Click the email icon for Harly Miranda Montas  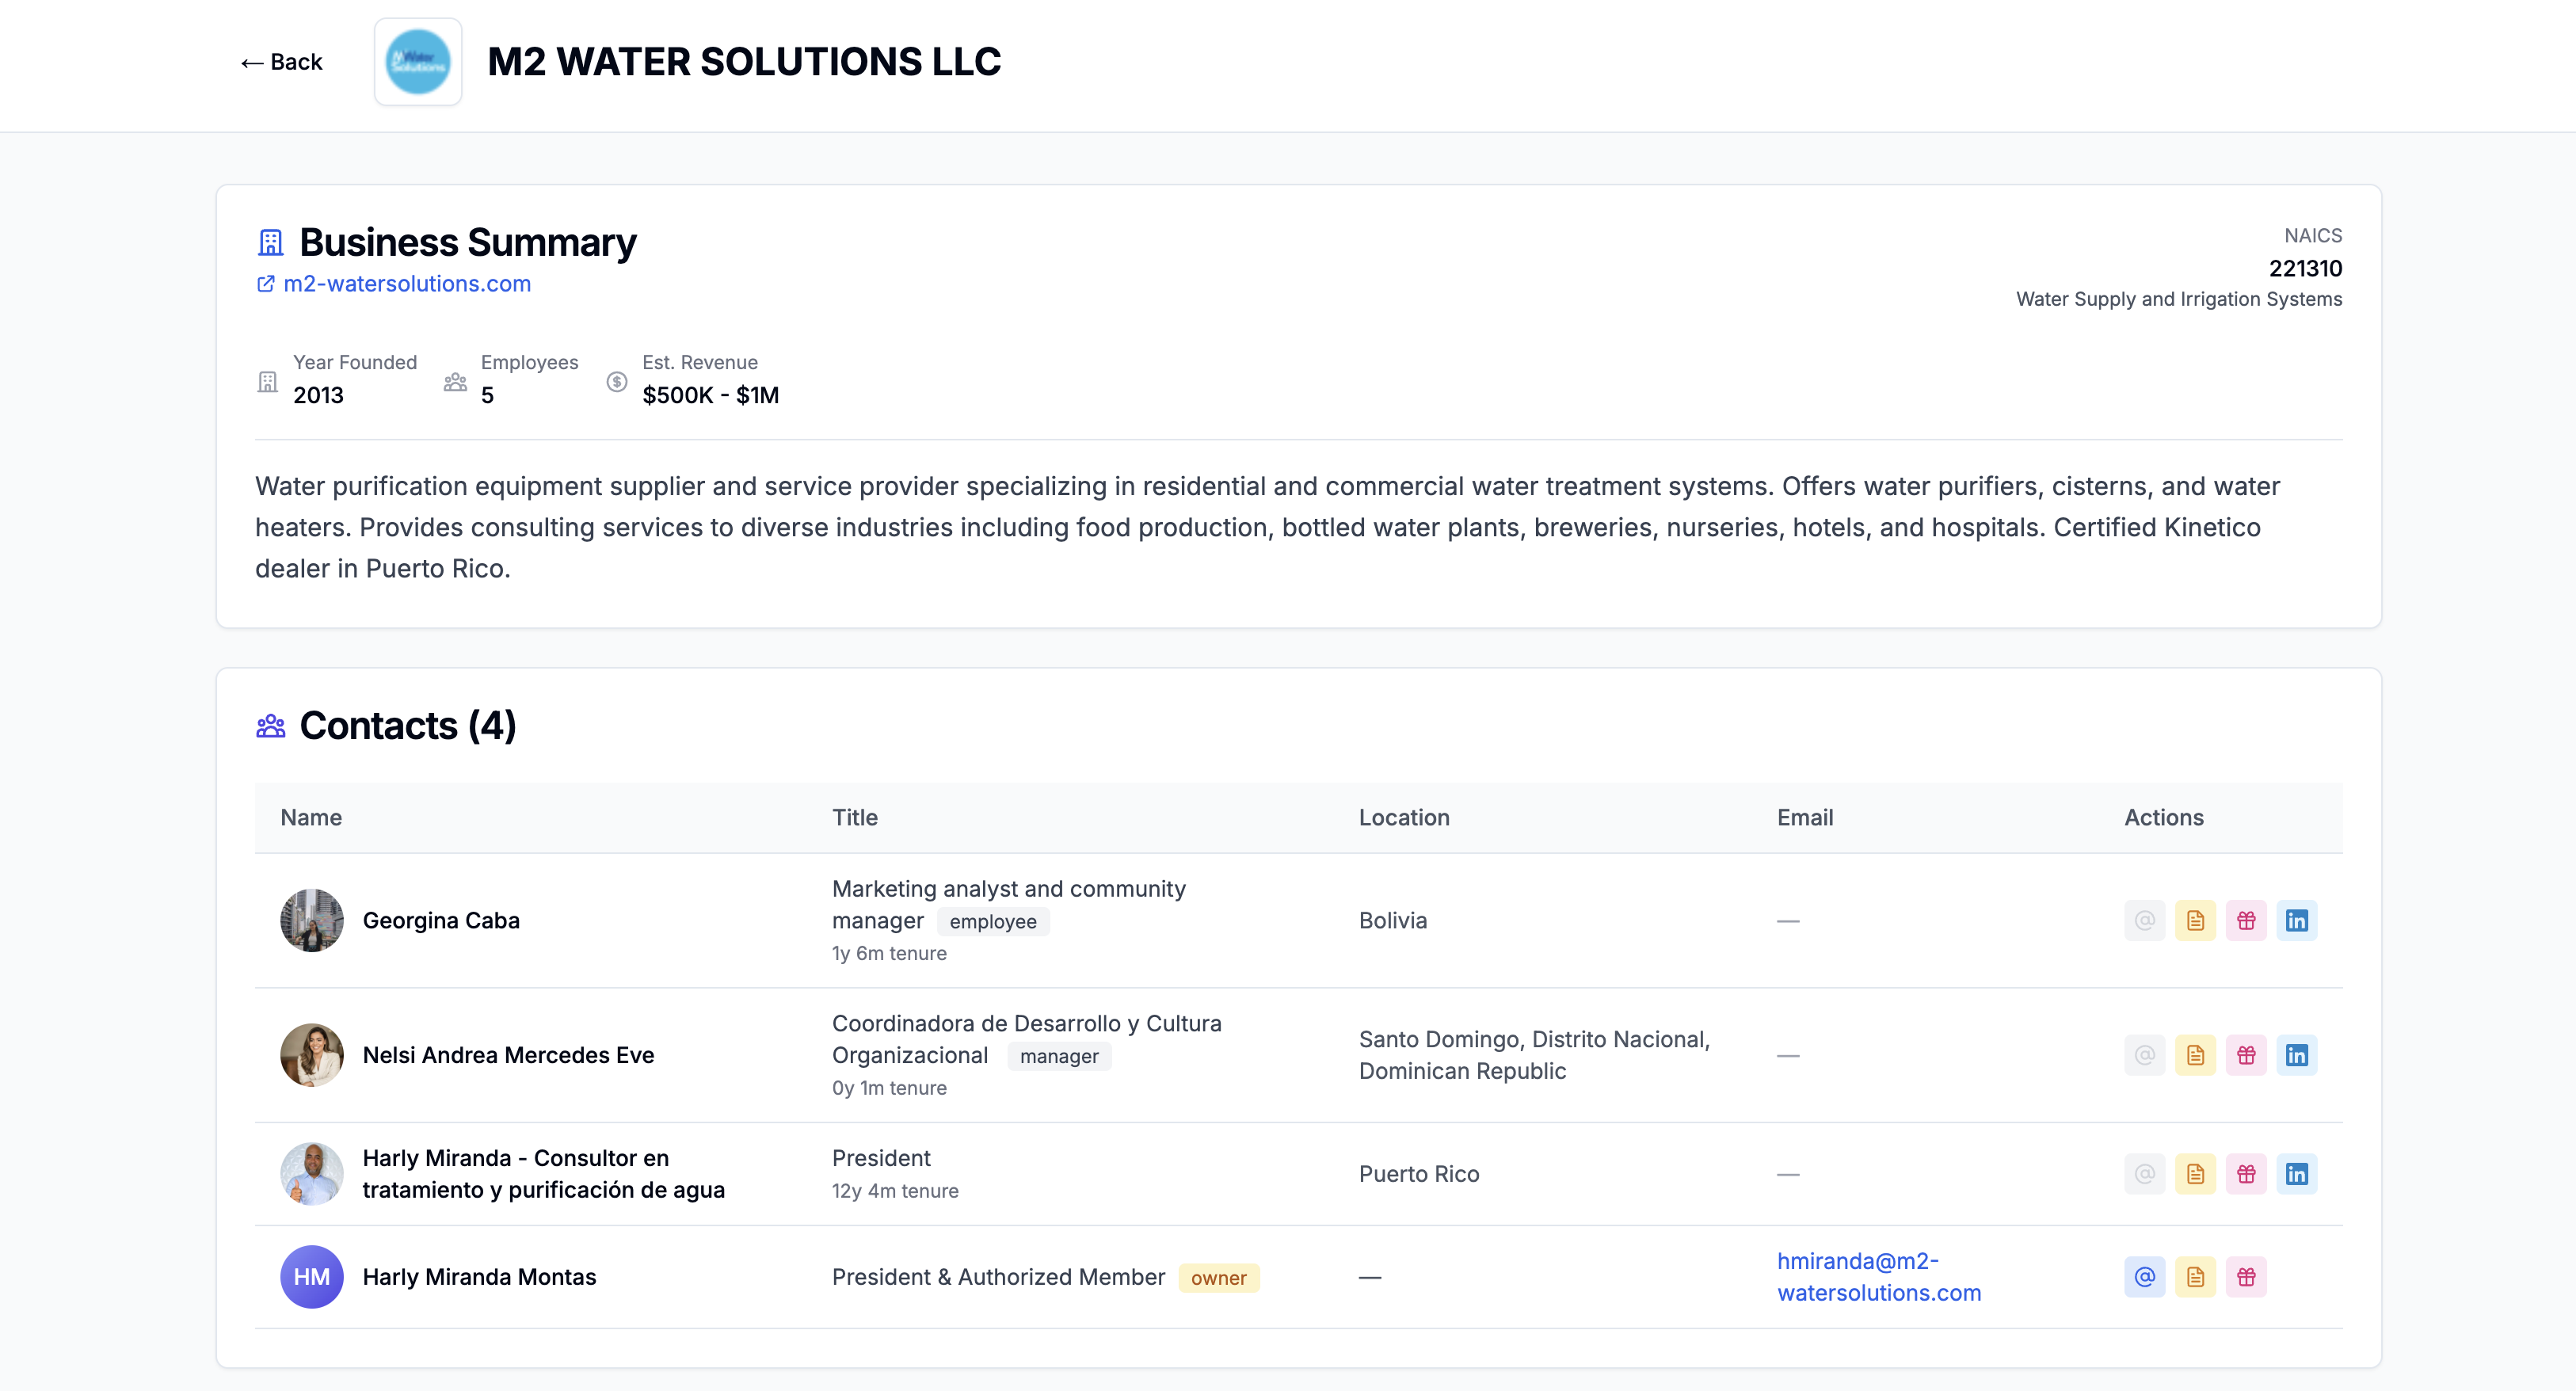coord(2144,1277)
